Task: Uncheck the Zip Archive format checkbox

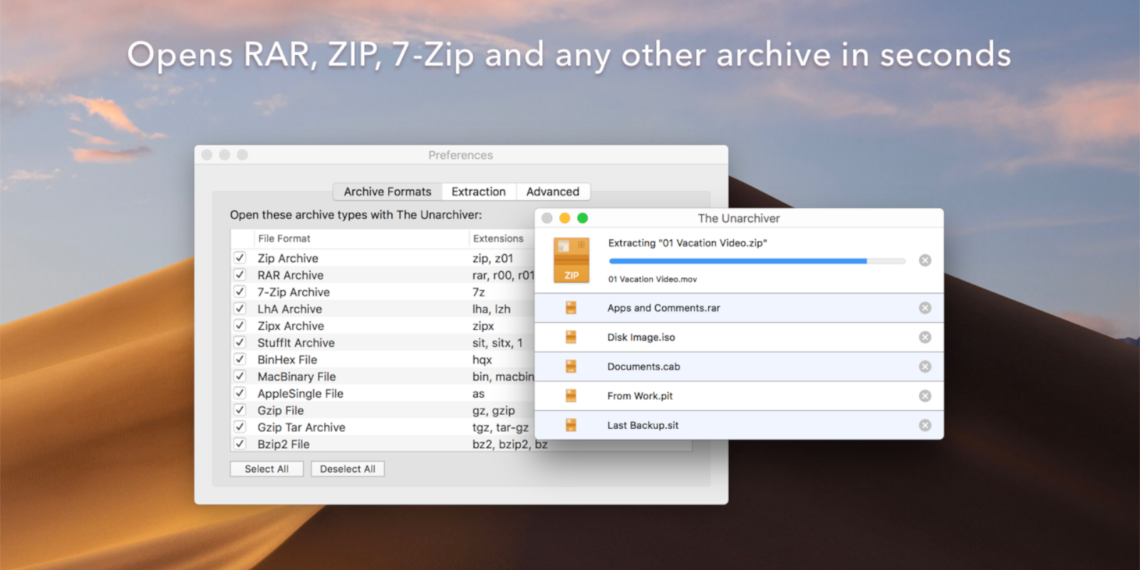Action: pos(240,258)
